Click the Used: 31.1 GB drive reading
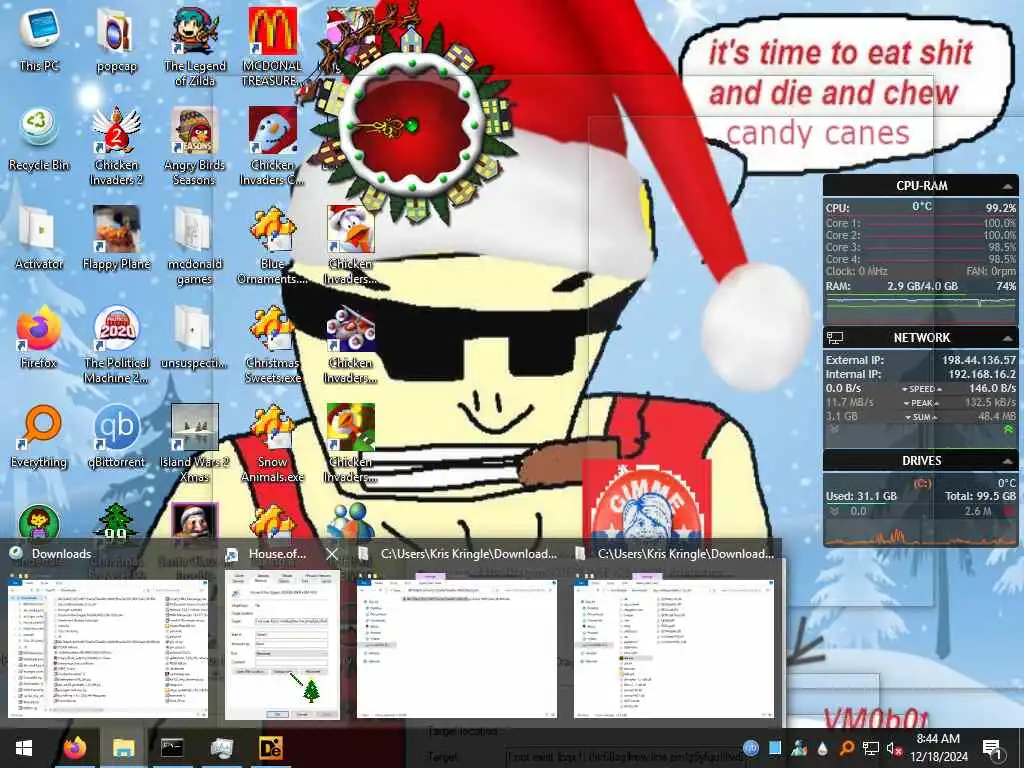This screenshot has width=1024, height=768. tap(861, 496)
